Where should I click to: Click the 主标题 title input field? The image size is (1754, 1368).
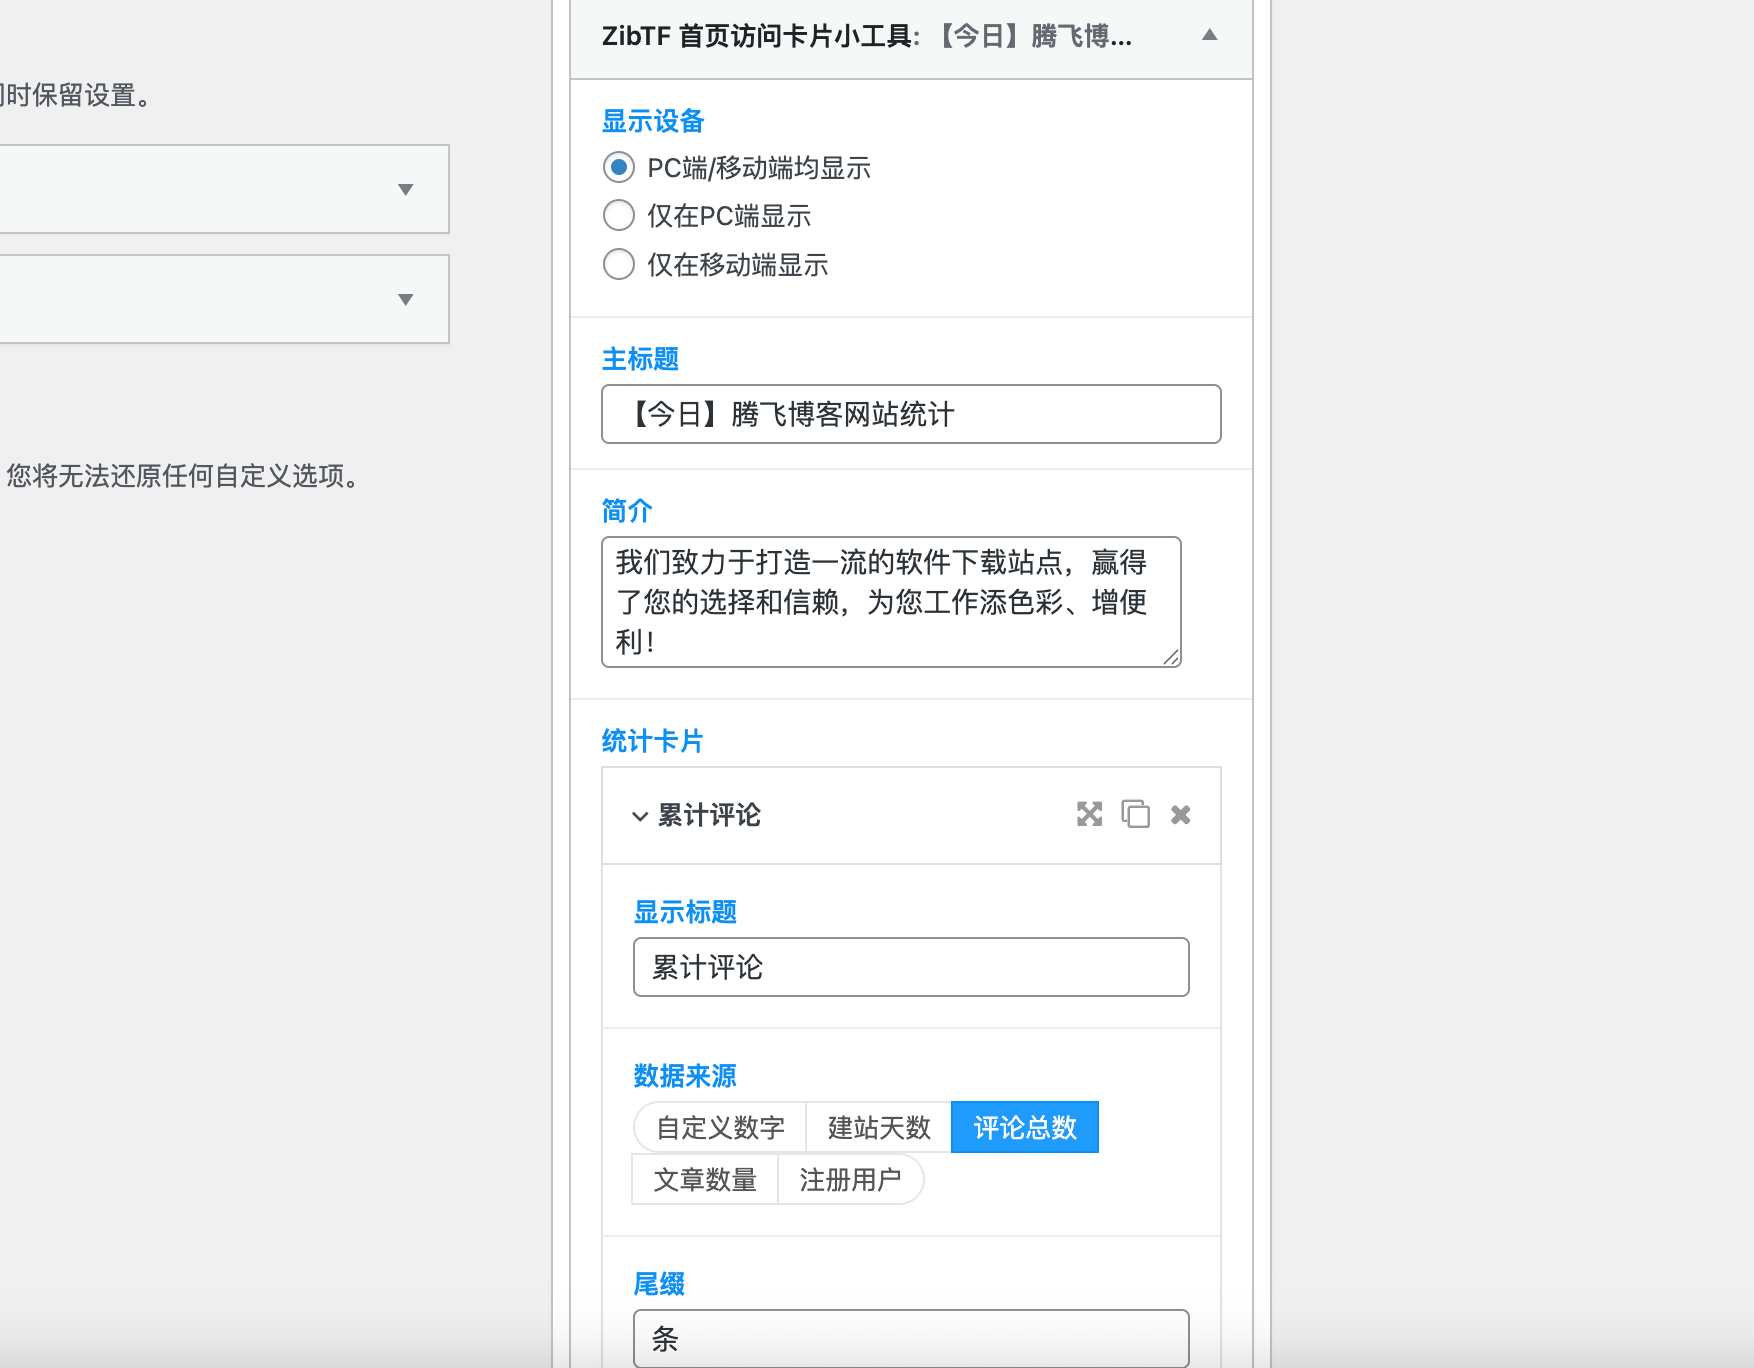click(910, 414)
